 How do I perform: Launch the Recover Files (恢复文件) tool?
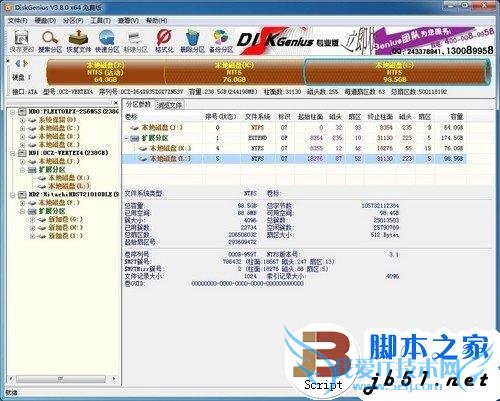pyautogui.click(x=78, y=41)
